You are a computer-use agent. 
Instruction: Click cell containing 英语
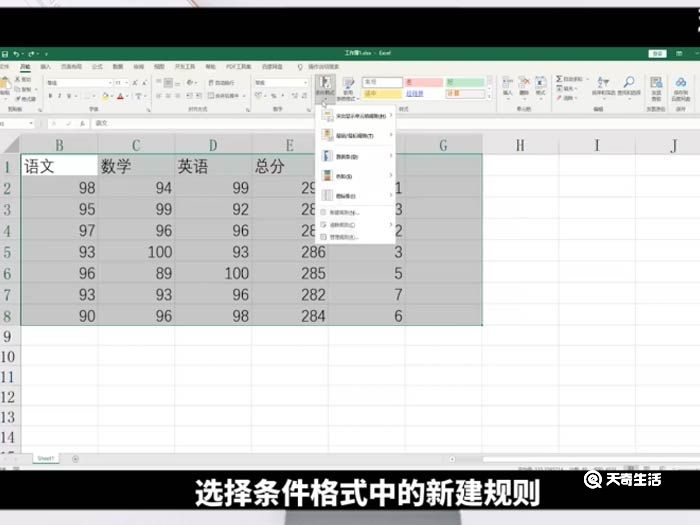(213, 166)
